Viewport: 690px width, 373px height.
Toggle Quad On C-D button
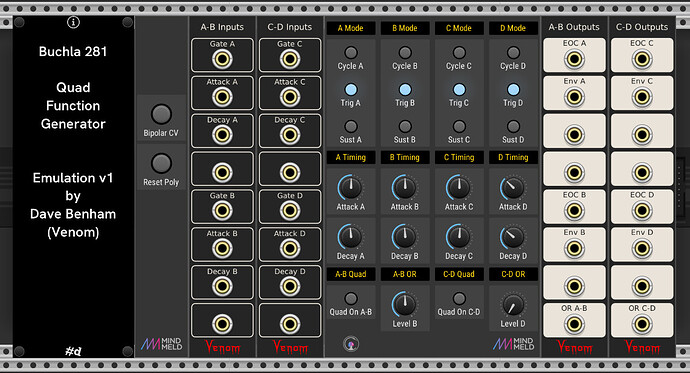(x=459, y=299)
